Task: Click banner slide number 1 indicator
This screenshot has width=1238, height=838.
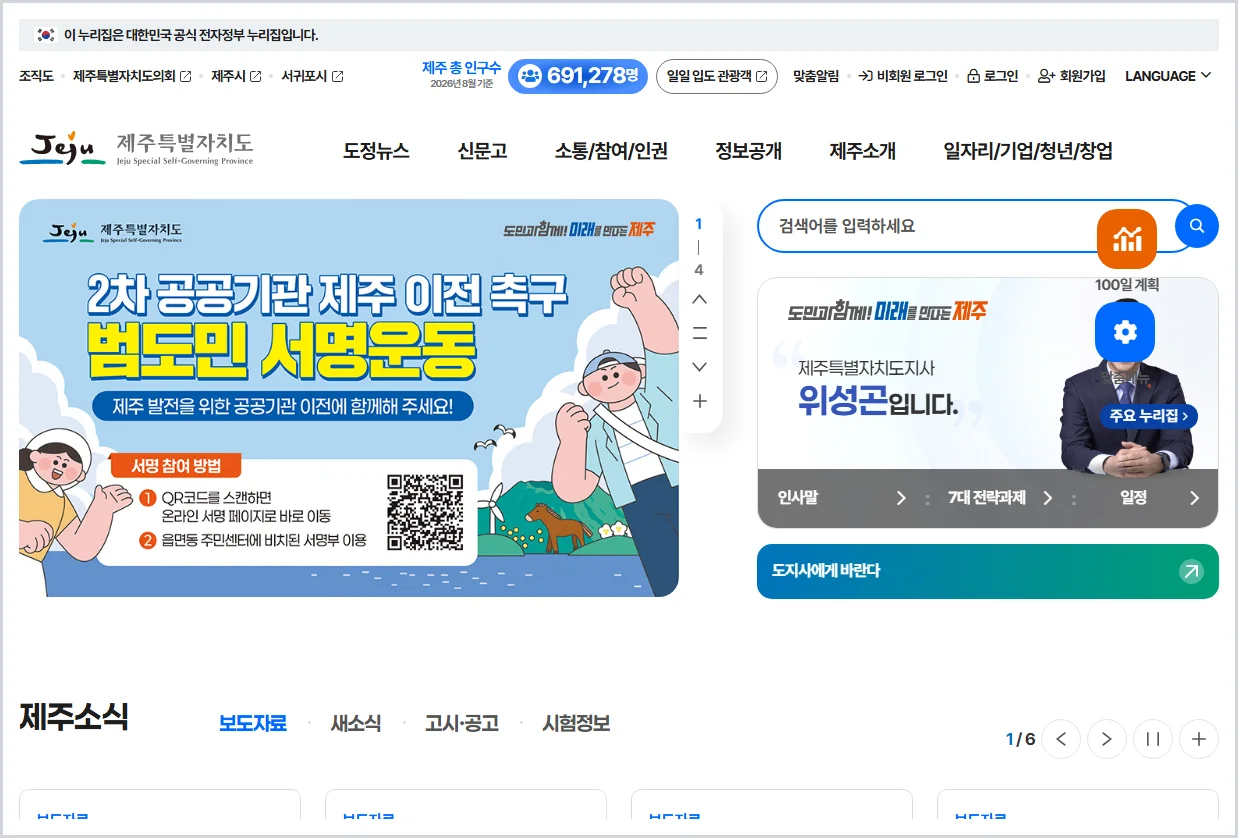Action: pos(699,224)
